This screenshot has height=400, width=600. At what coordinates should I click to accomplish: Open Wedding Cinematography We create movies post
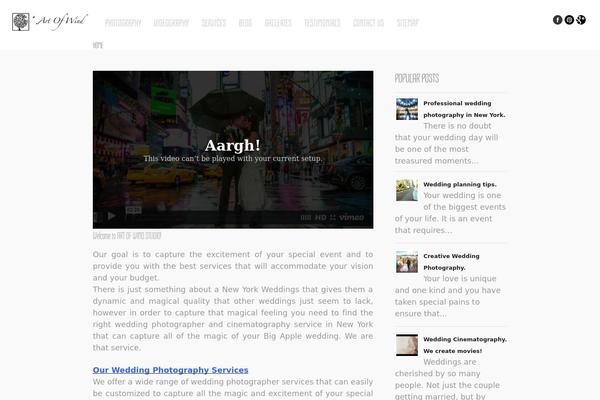[x=465, y=345]
